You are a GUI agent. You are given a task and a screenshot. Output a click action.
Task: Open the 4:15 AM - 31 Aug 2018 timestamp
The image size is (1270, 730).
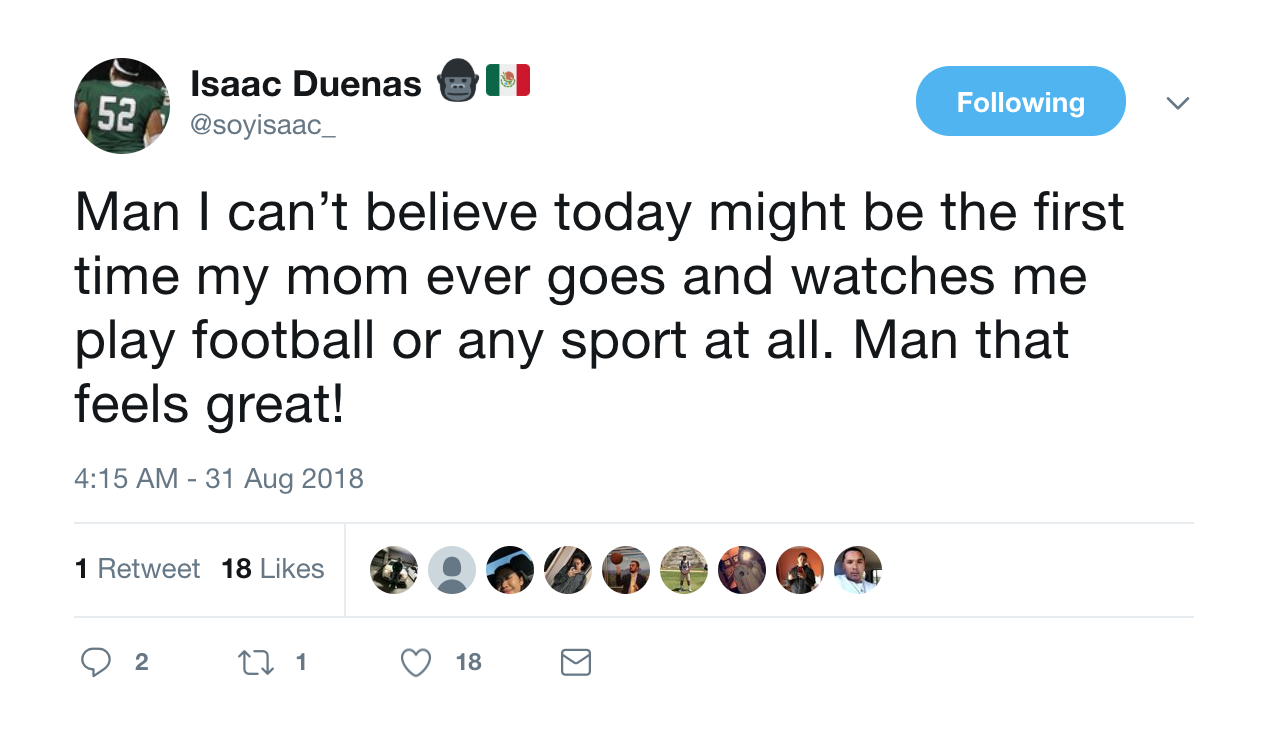pyautogui.click(x=219, y=478)
